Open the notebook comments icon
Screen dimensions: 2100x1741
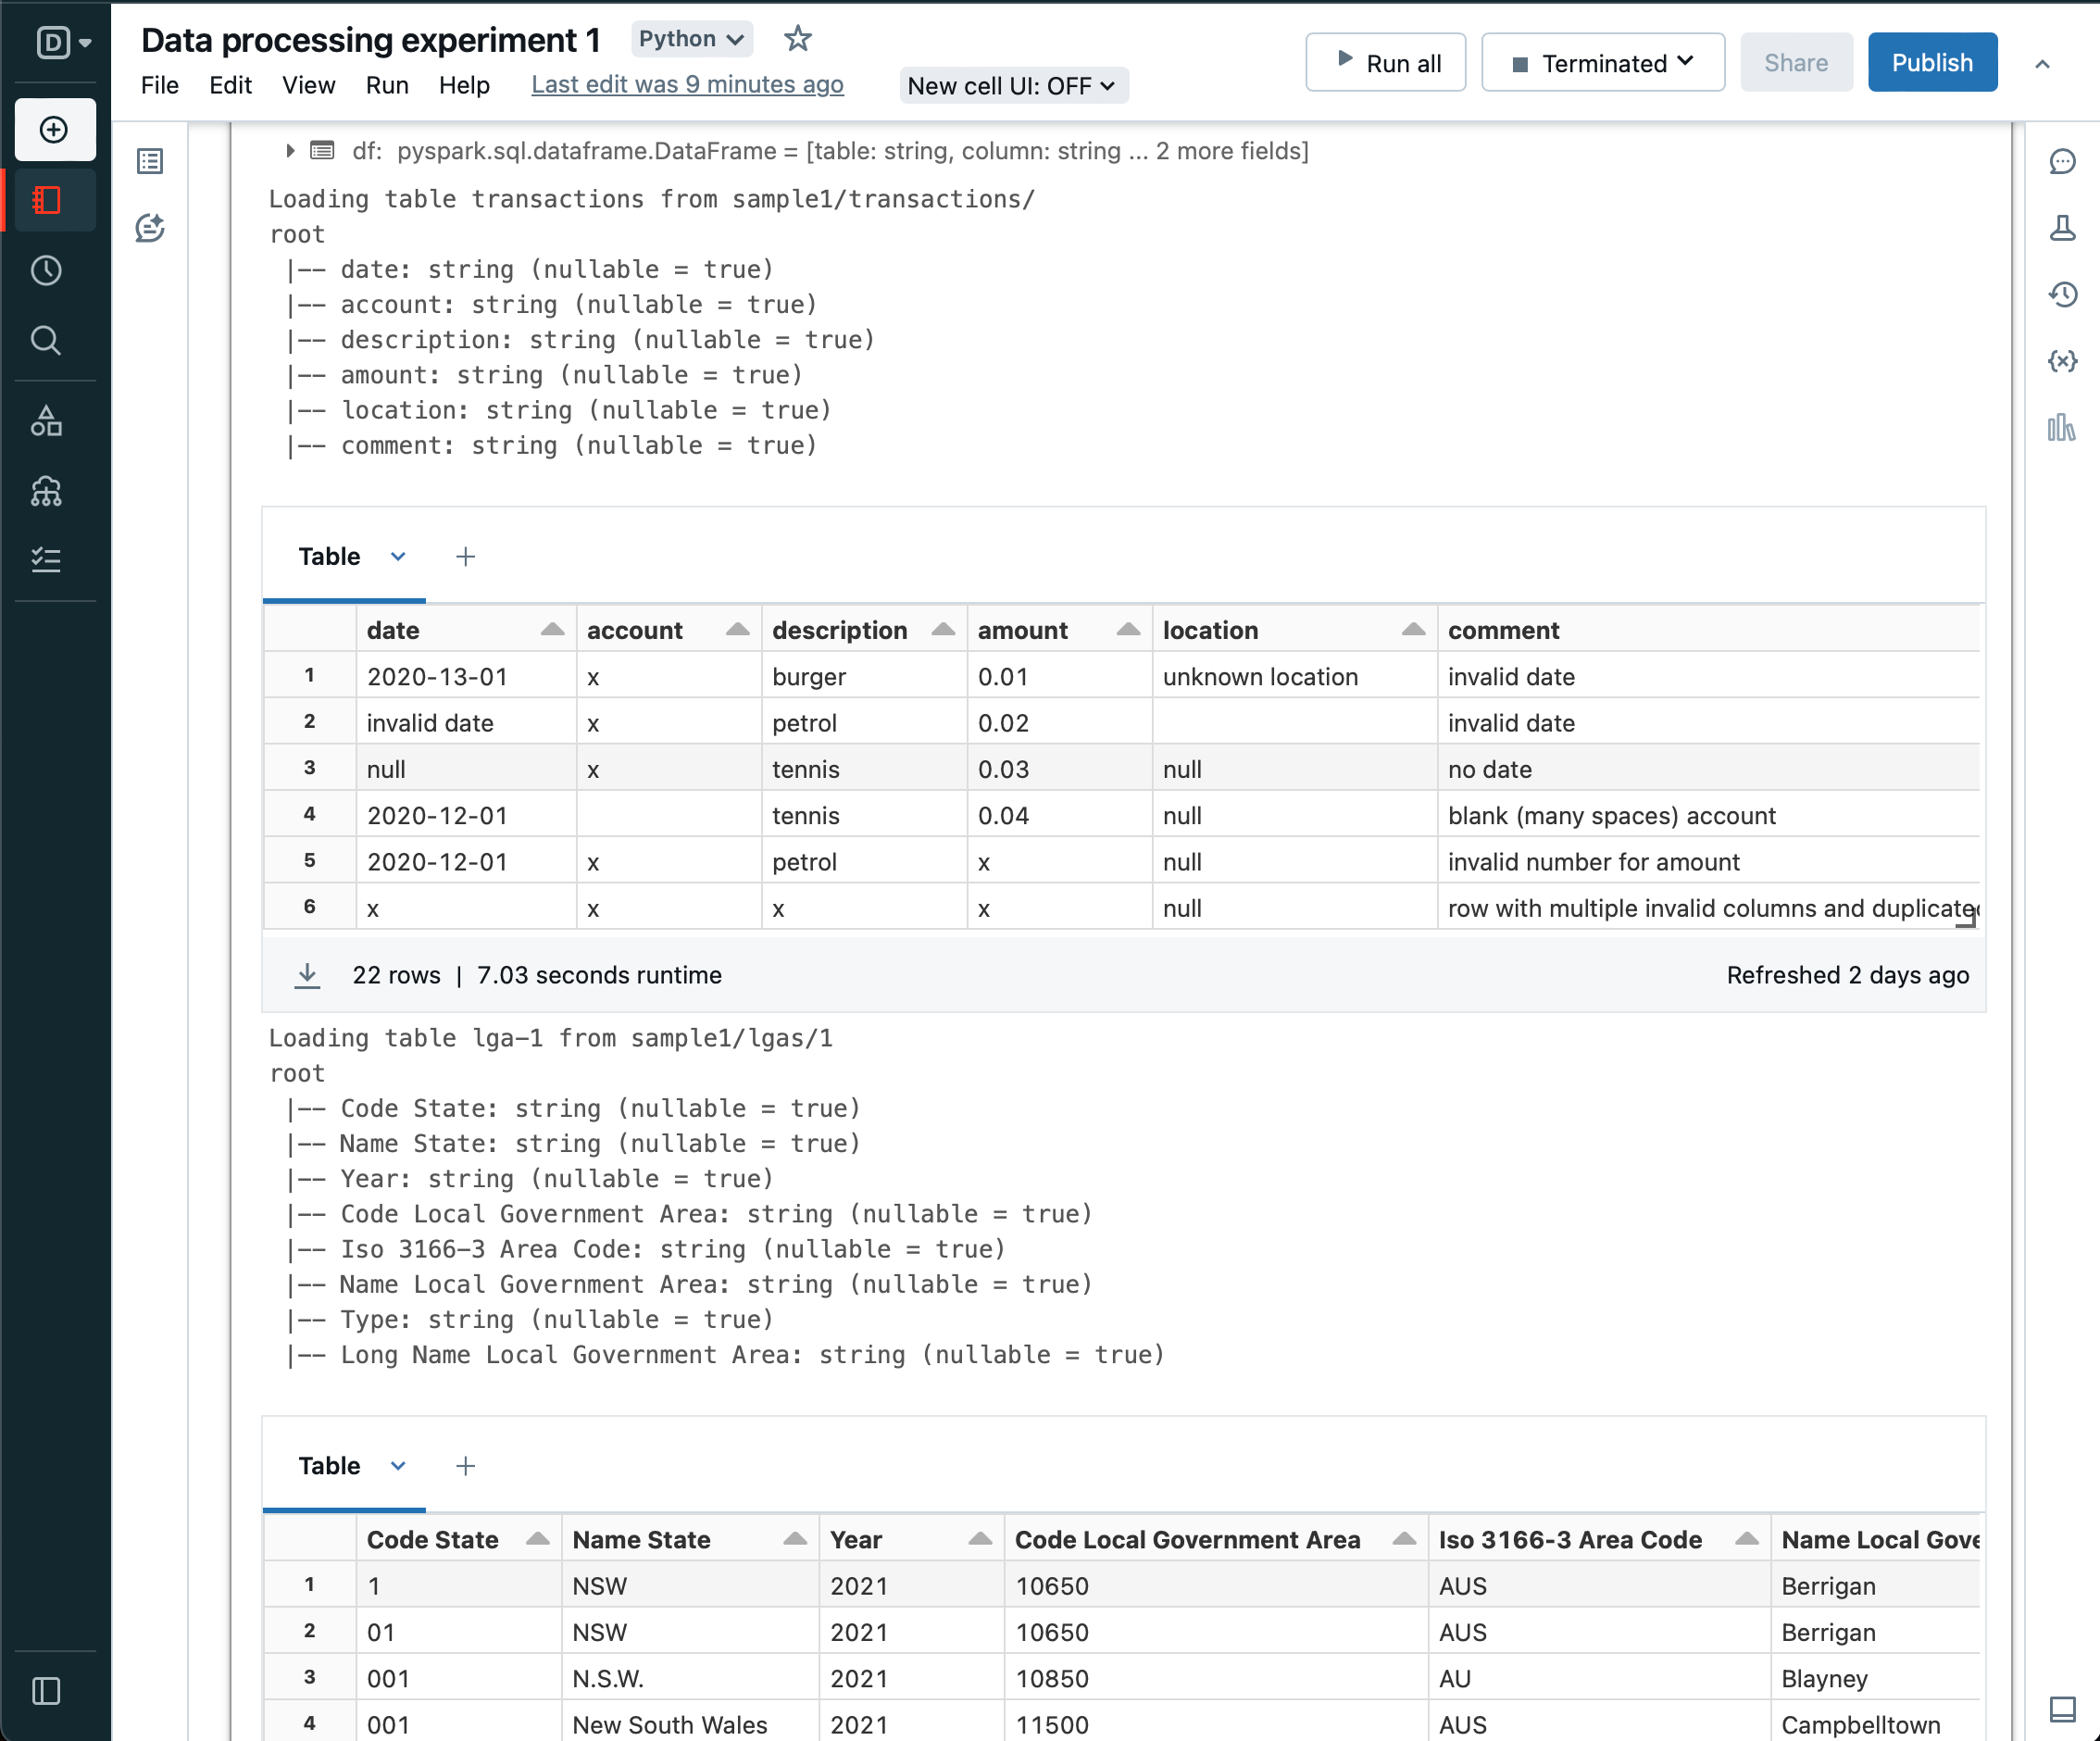coord(2062,161)
